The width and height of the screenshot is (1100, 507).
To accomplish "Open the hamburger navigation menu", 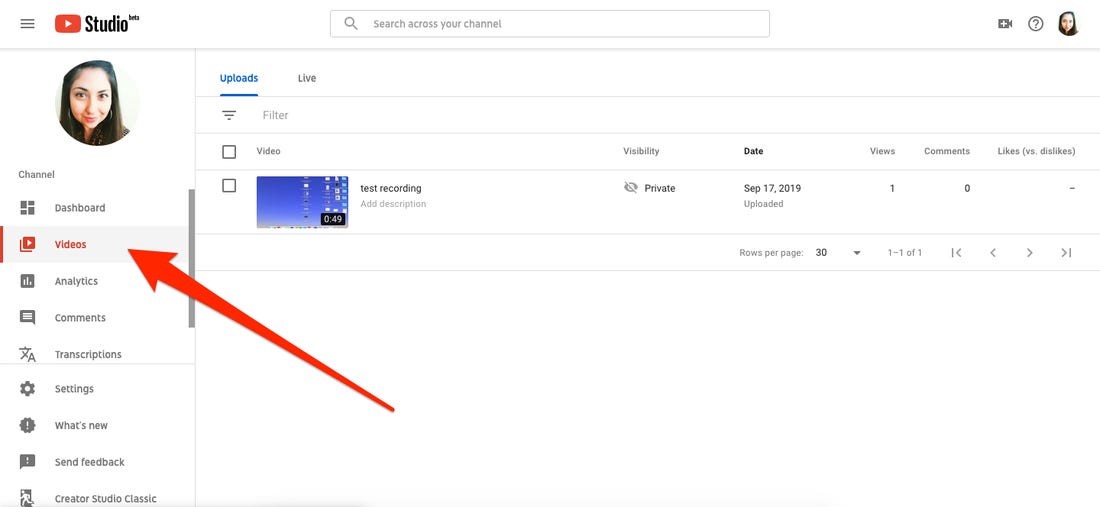I will click(x=27, y=24).
